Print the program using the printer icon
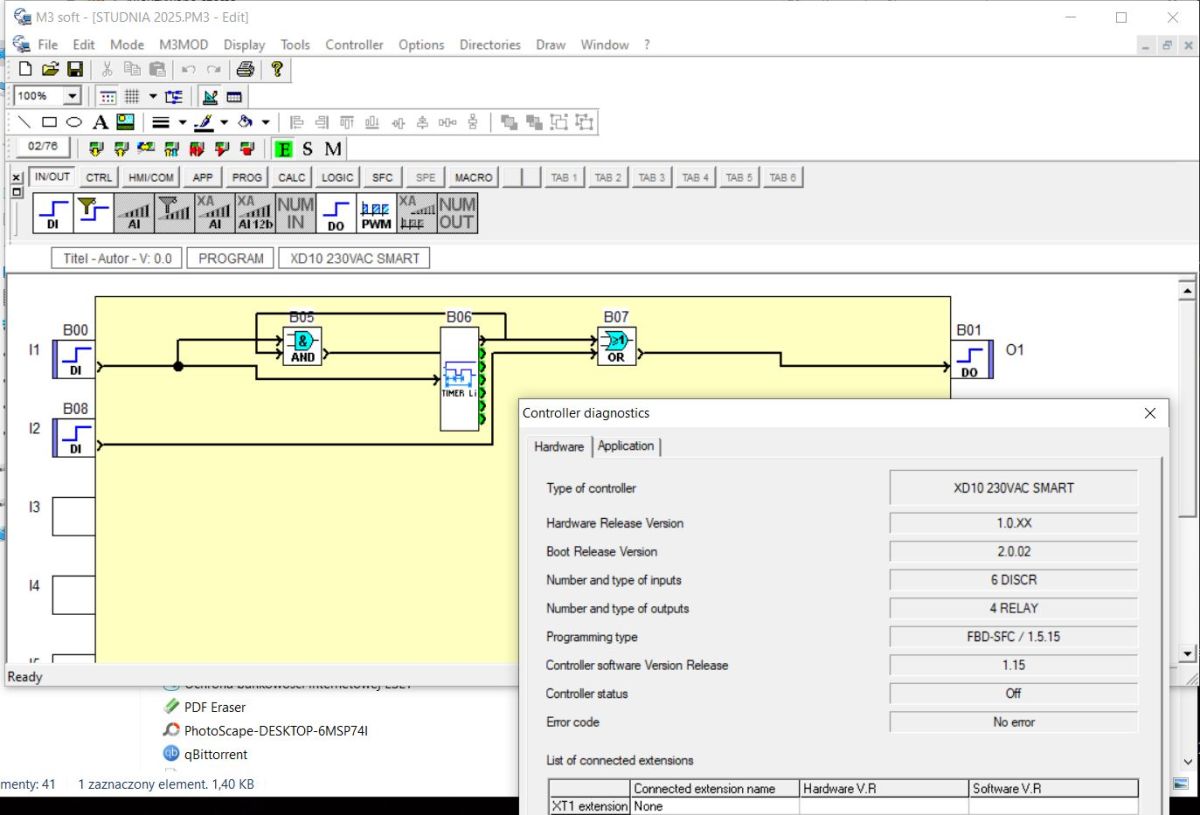This screenshot has height=815, width=1200. tap(245, 69)
